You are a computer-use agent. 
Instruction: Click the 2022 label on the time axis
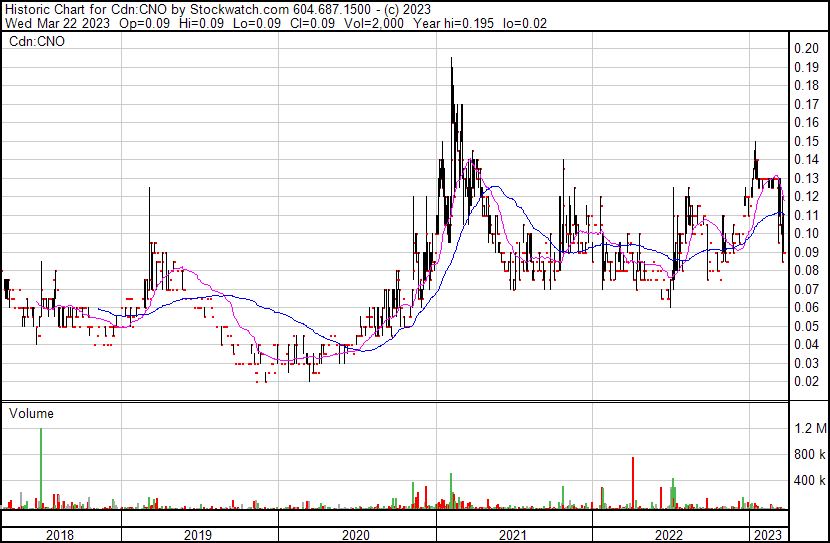pyautogui.click(x=669, y=536)
